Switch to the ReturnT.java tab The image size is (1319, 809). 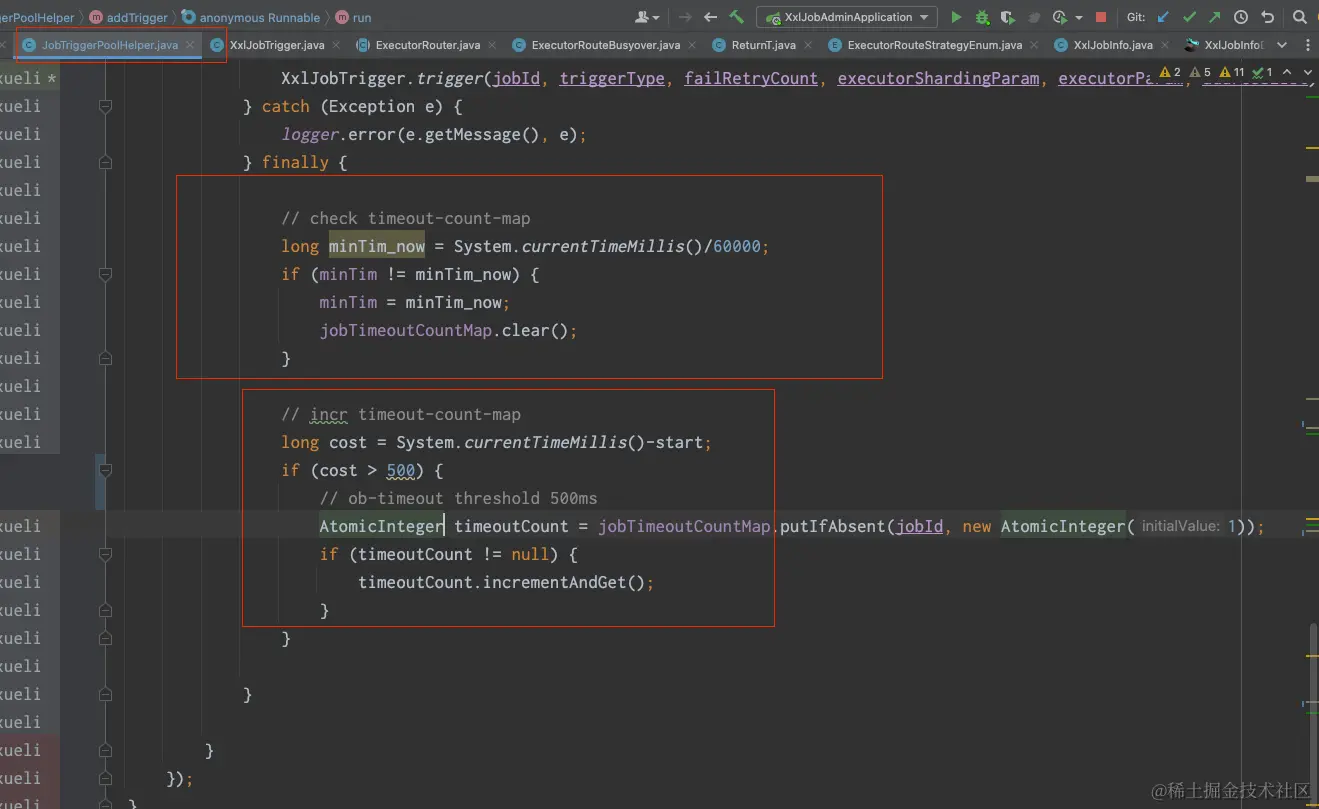(x=763, y=45)
